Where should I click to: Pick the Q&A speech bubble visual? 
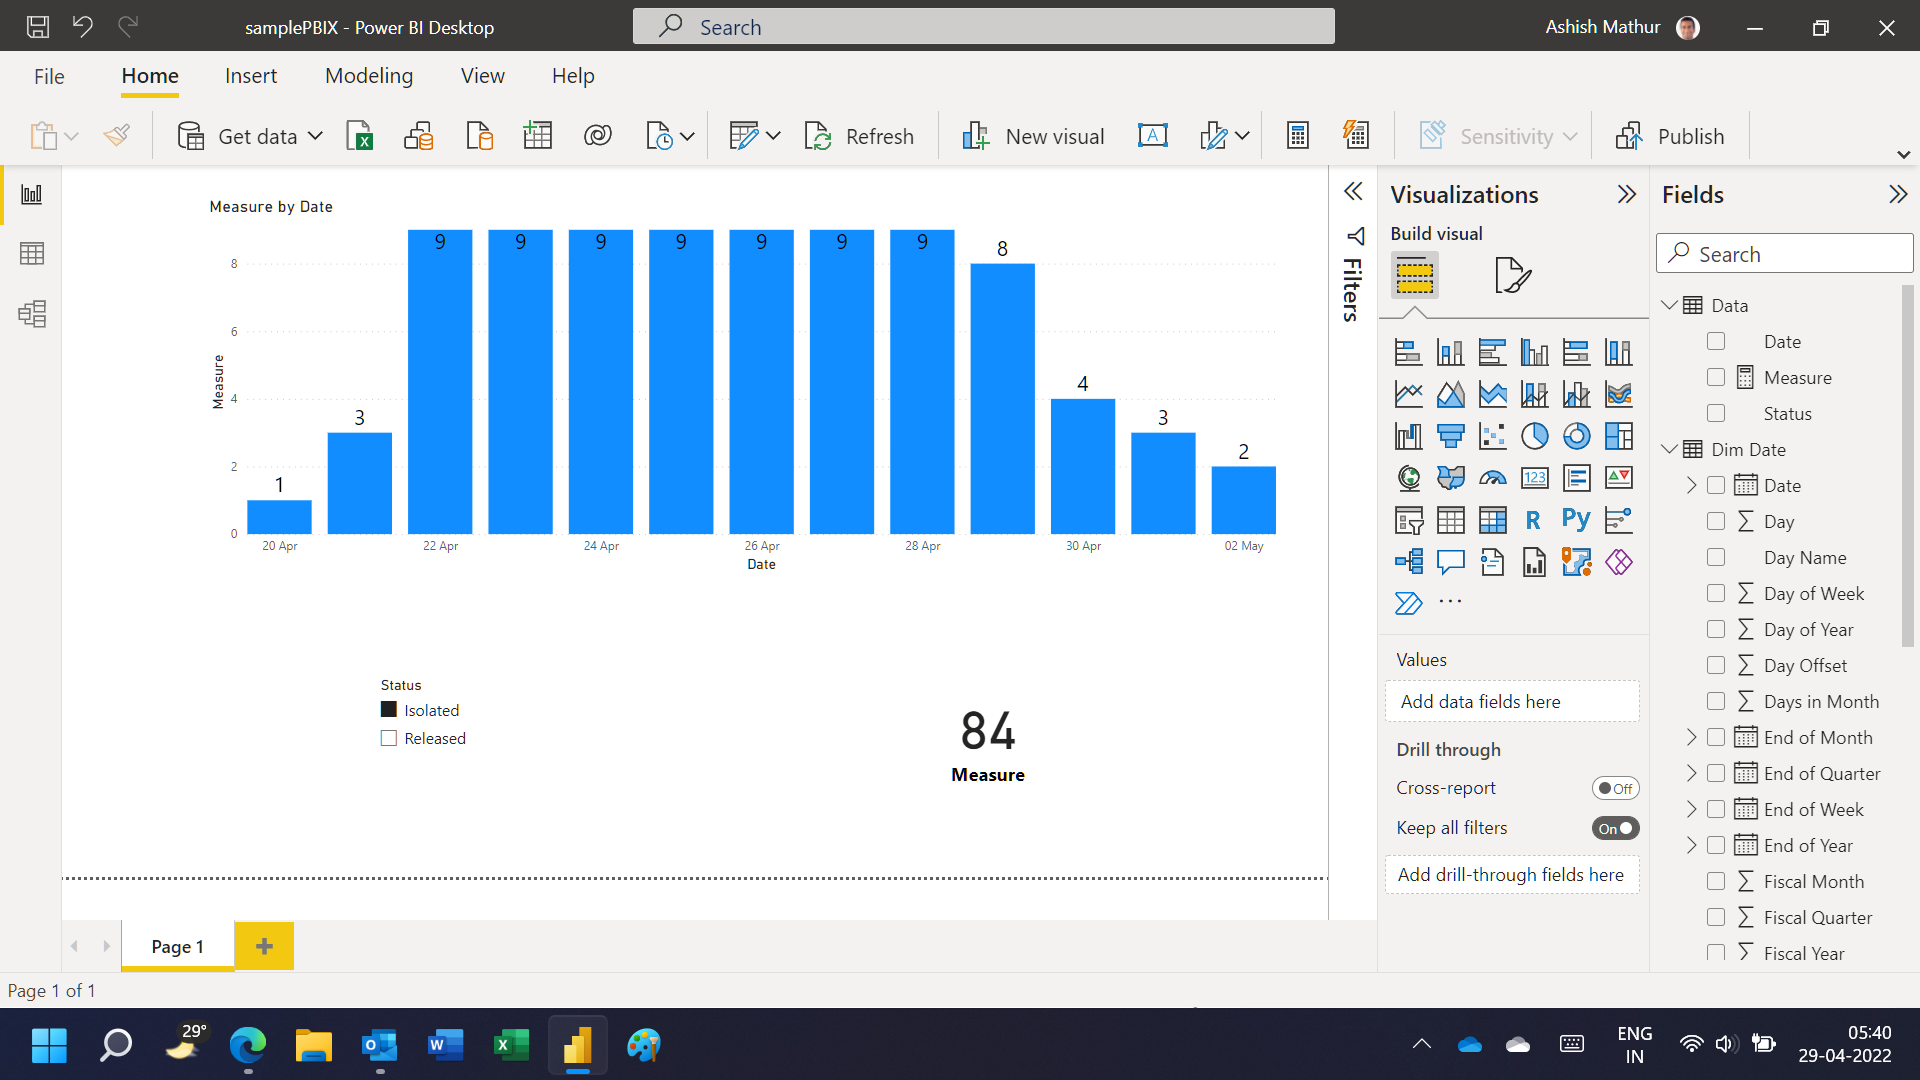(1450, 562)
